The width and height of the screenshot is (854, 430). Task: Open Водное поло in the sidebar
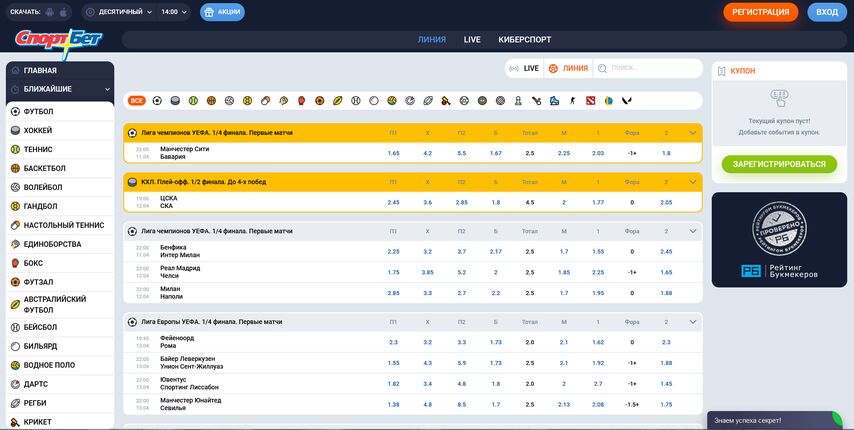tap(60, 365)
